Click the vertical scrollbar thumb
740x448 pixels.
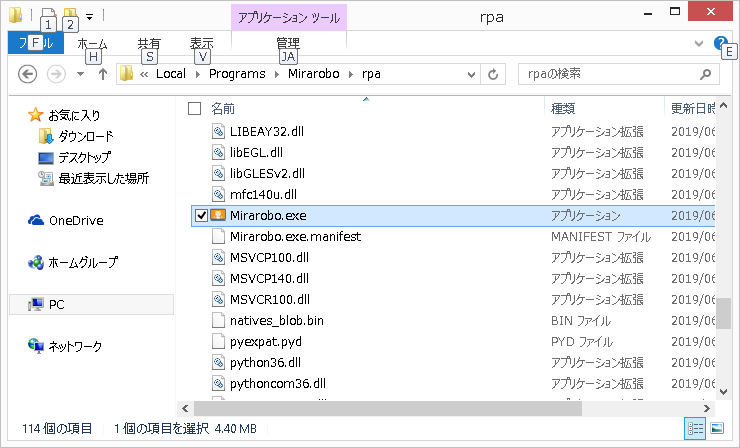click(723, 313)
